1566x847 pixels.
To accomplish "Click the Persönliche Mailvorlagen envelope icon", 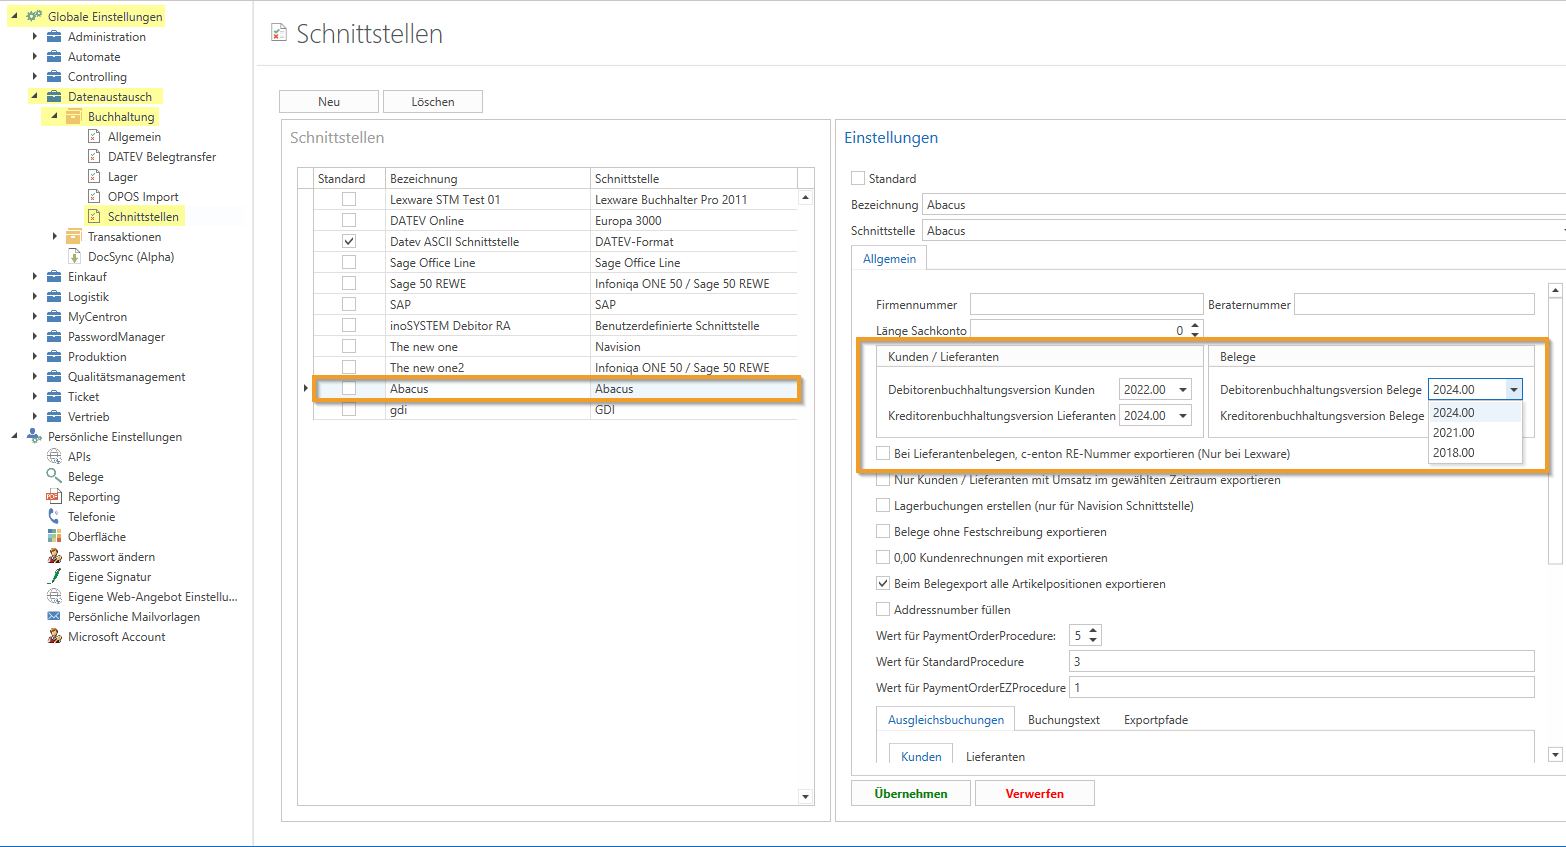I will (54, 617).
